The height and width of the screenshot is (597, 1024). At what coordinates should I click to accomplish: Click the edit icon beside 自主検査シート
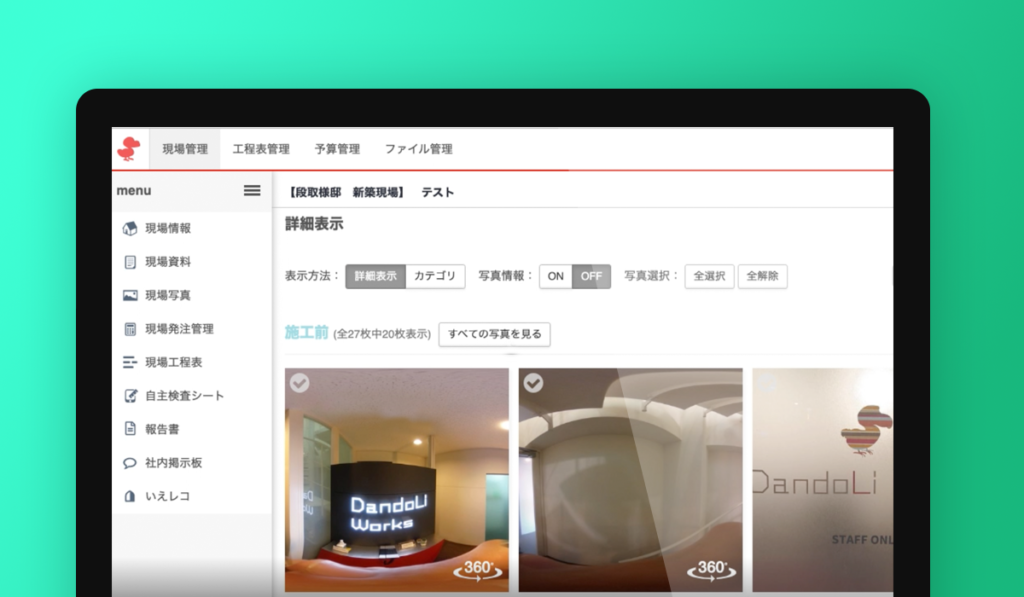coord(130,396)
